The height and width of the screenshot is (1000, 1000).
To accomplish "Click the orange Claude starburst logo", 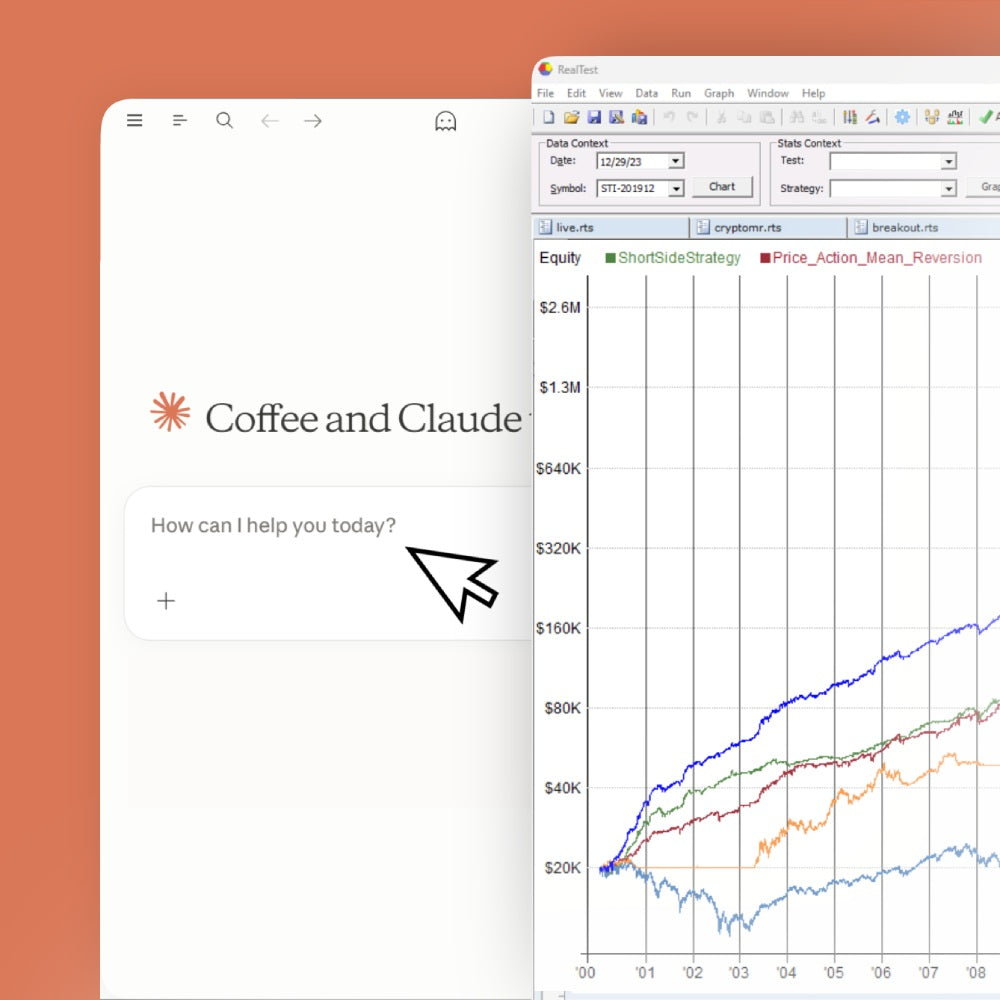I will [170, 411].
